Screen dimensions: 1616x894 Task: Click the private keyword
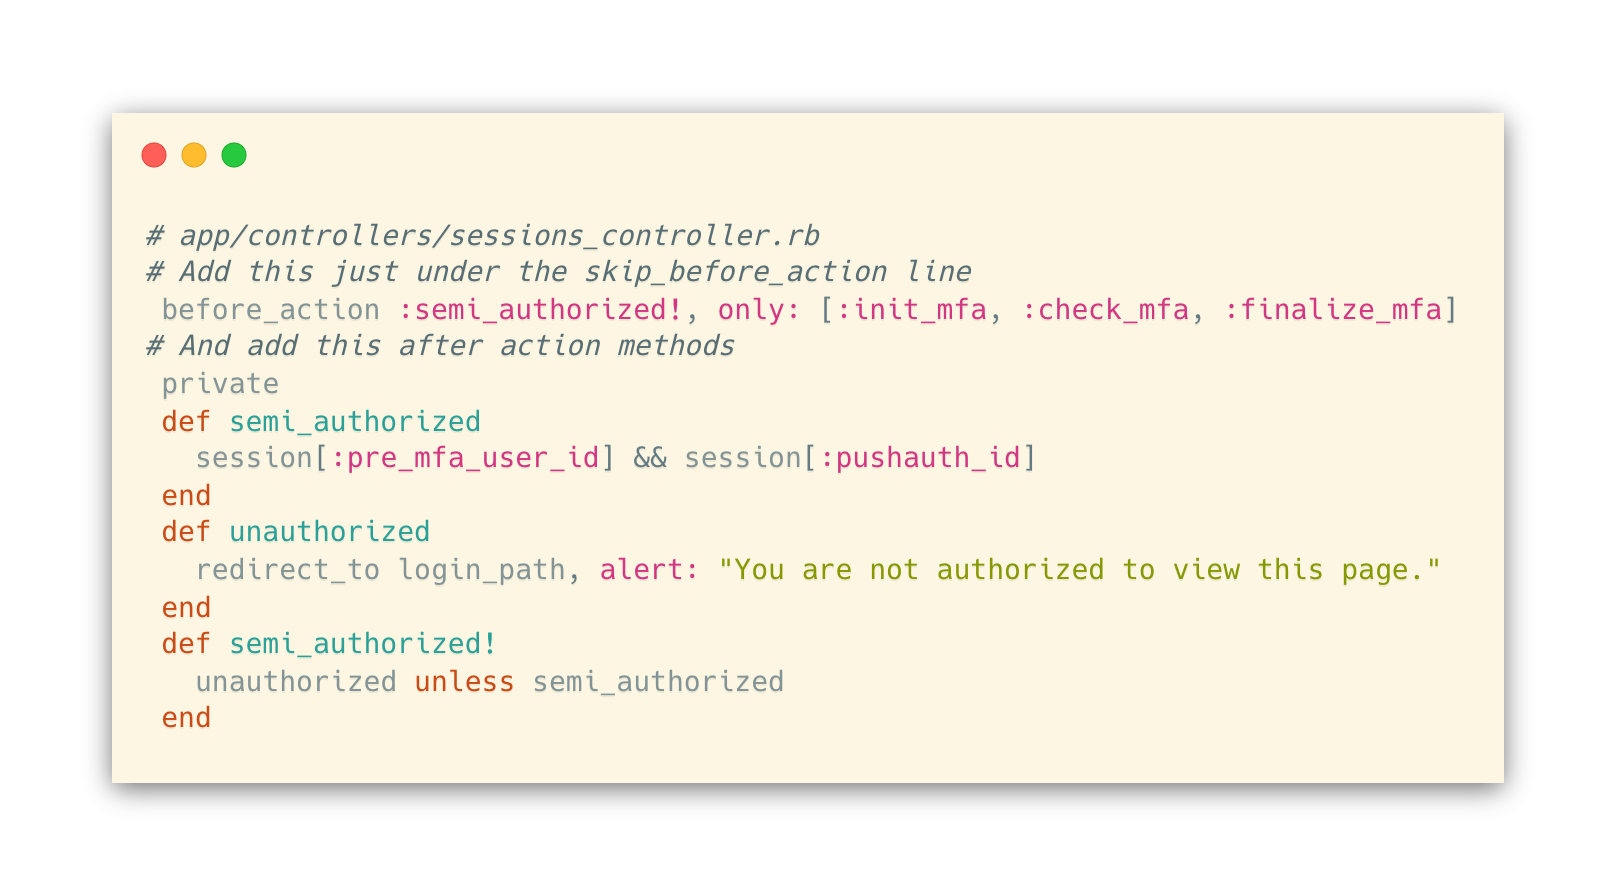point(220,384)
